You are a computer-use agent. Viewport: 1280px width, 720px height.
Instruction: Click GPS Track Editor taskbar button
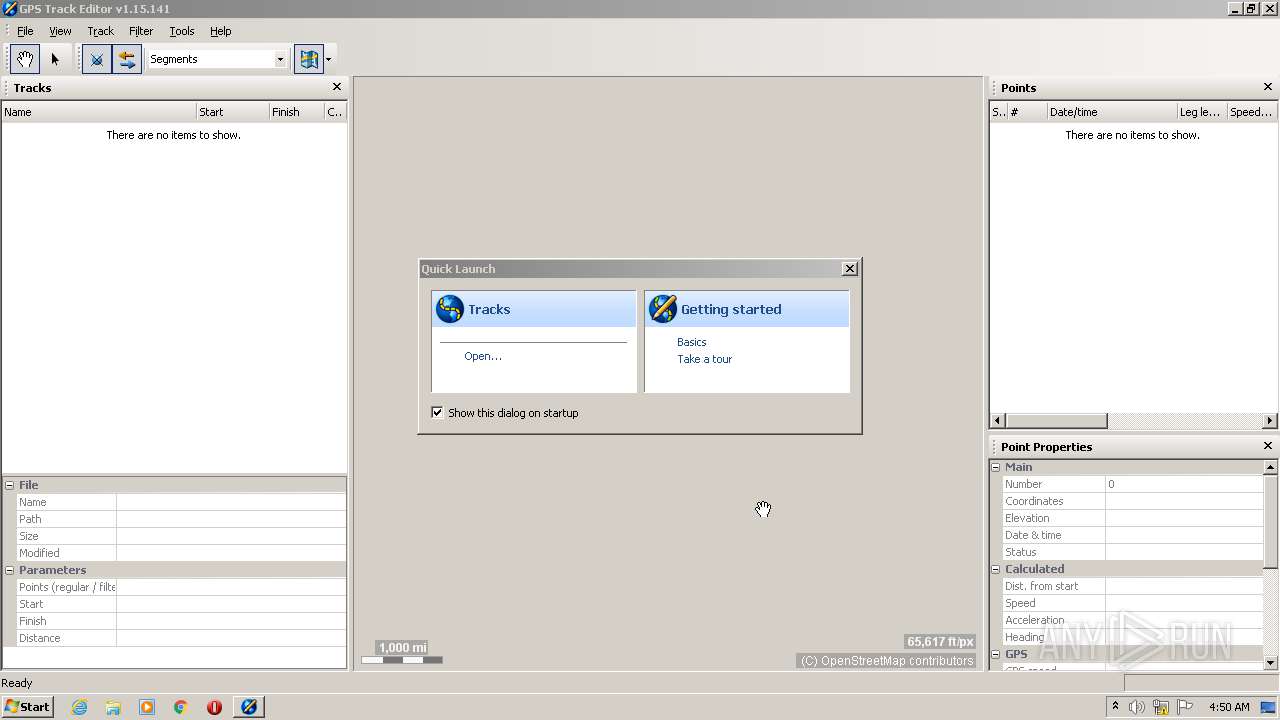(x=249, y=707)
